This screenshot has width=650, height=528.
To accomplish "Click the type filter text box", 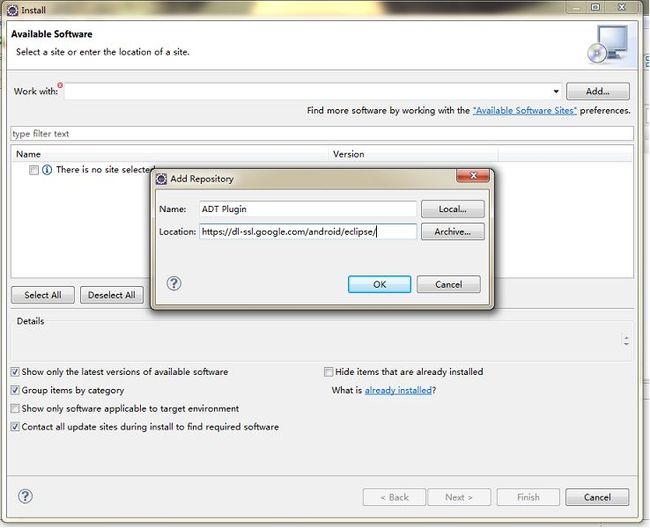I will click(x=322, y=134).
